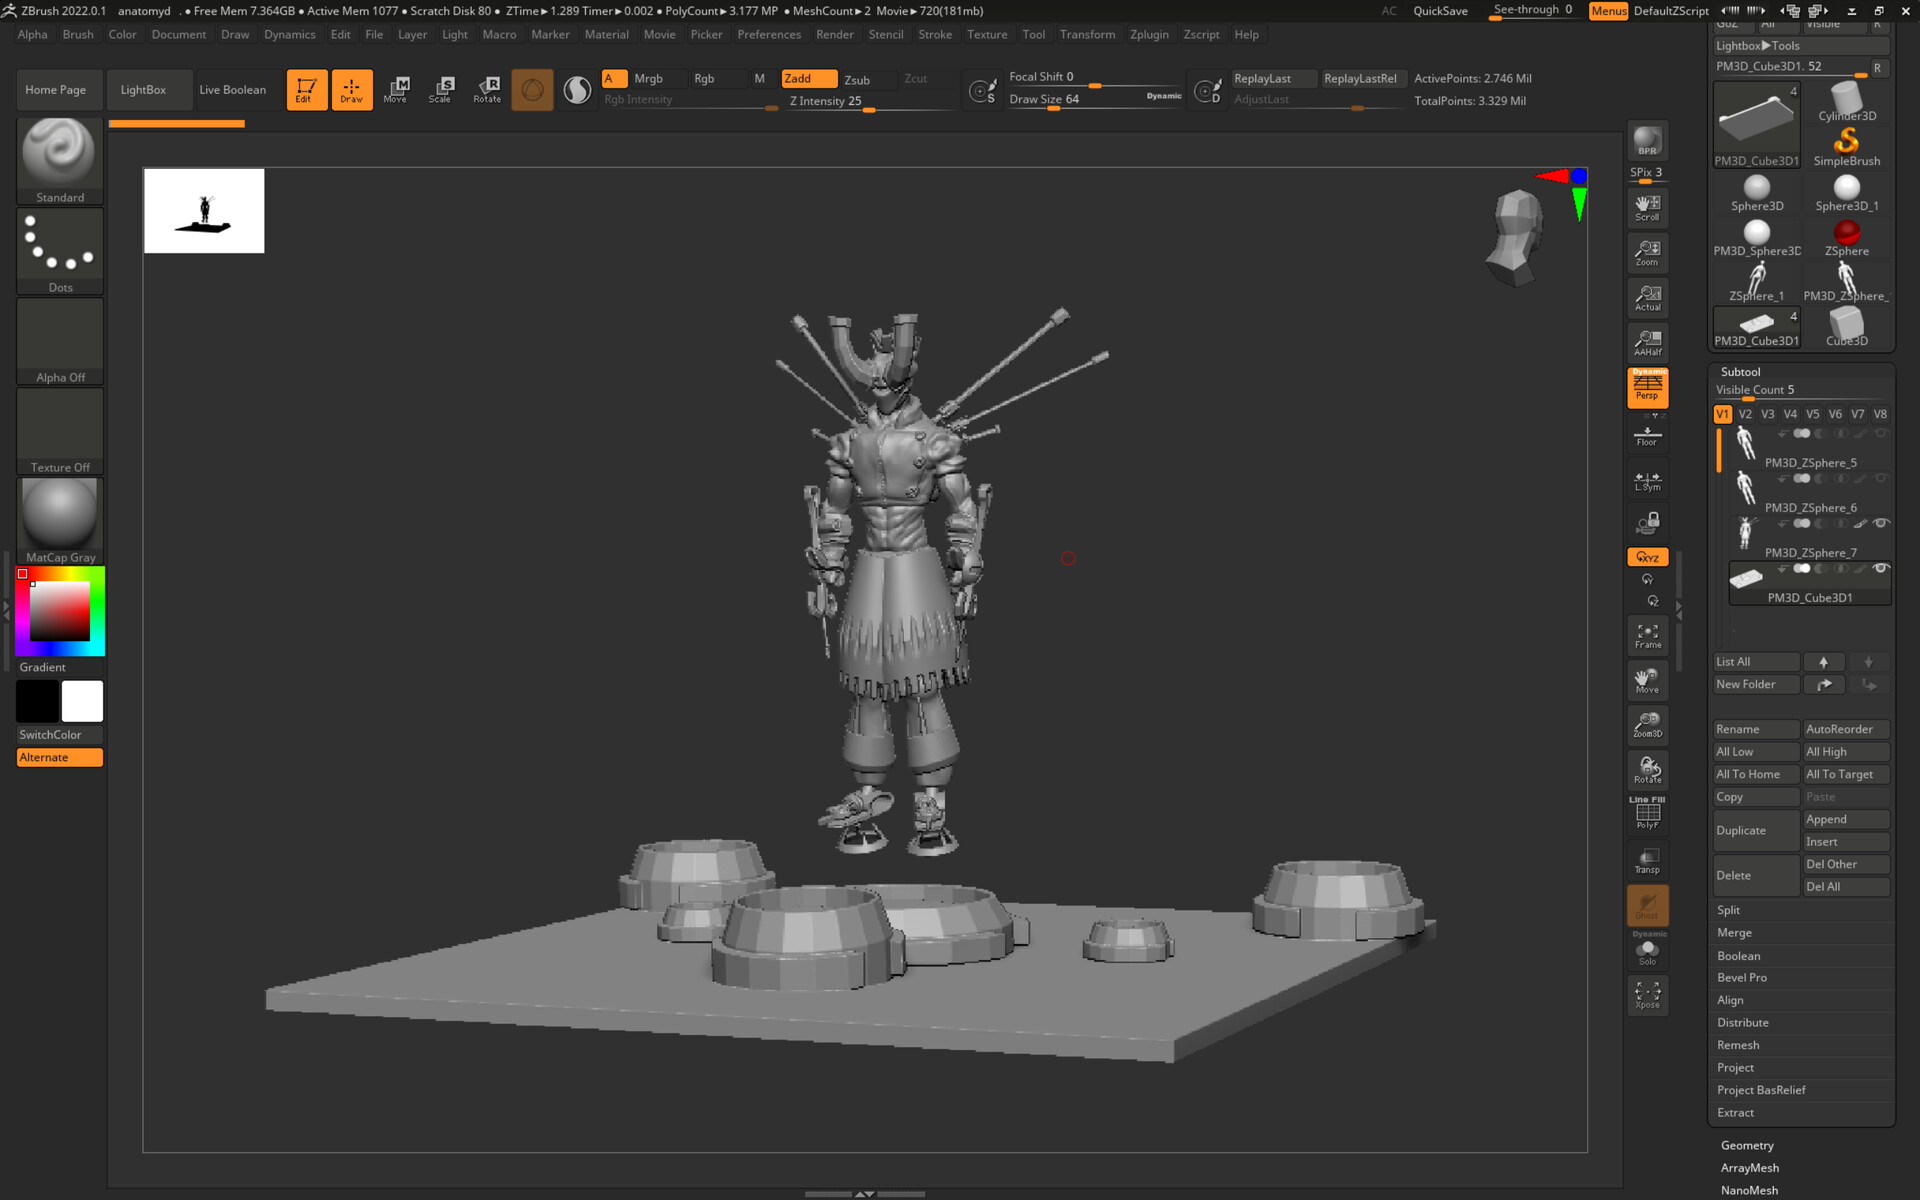Activate Local Symmetry (L.Sym) icon

pos(1647,480)
